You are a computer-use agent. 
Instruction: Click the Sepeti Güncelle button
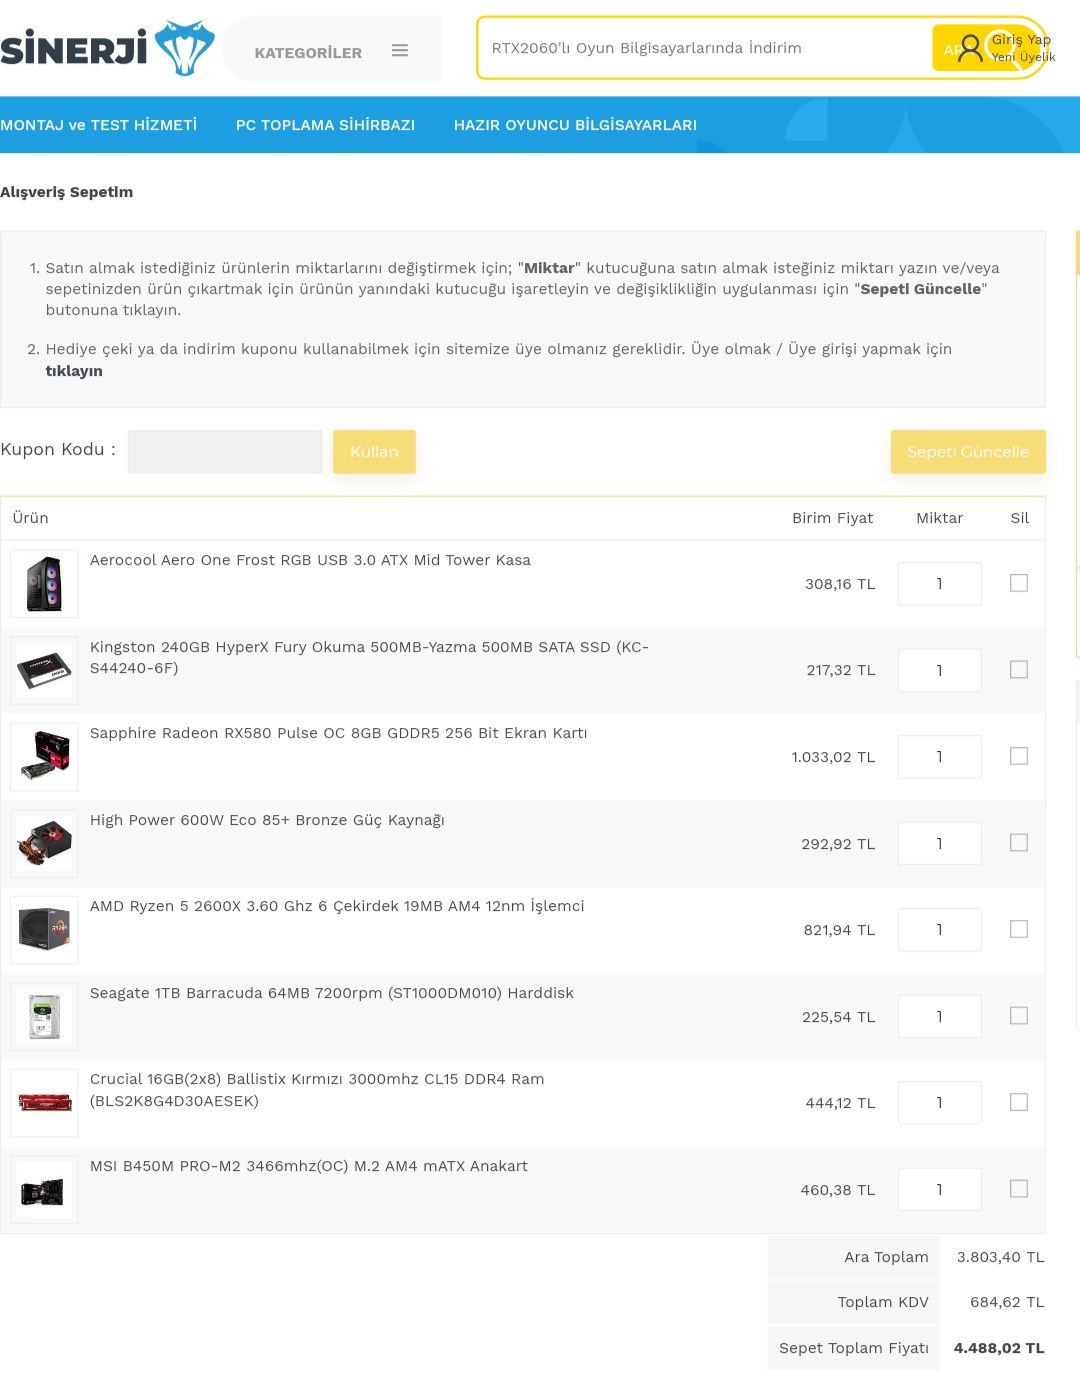point(968,451)
